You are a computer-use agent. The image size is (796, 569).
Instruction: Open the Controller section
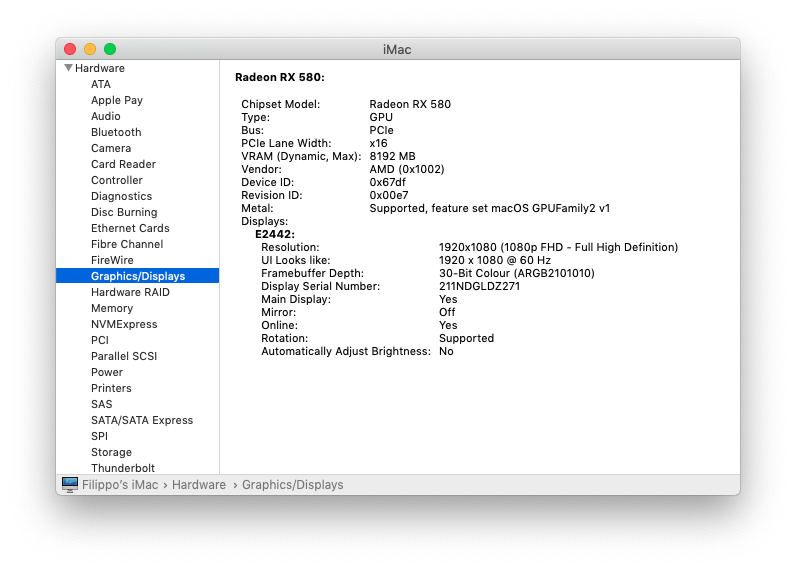pyautogui.click(x=117, y=180)
